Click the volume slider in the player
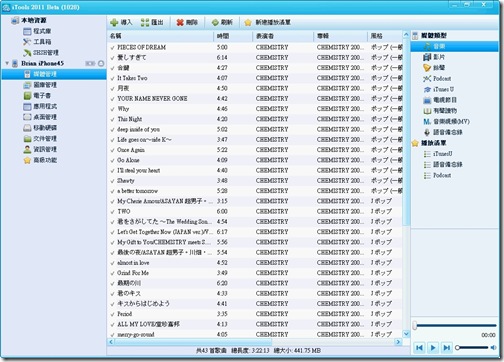Image resolution: width=504 pixels, height=362 pixels. click(x=472, y=348)
